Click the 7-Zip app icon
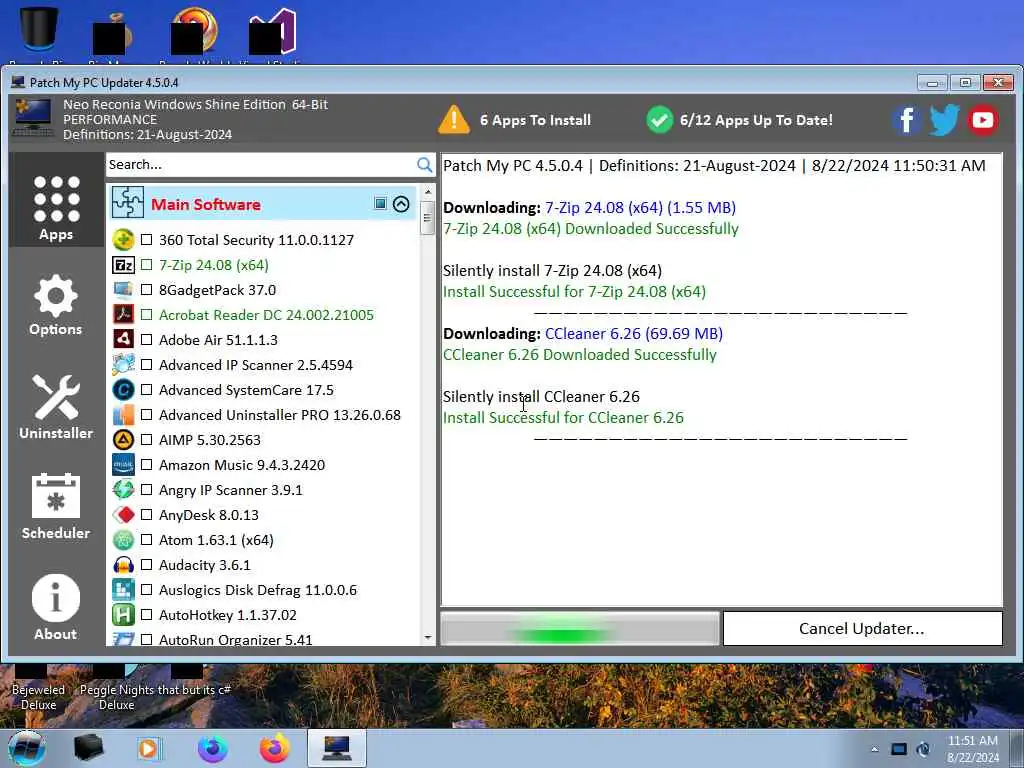This screenshot has width=1024, height=768. [123, 264]
